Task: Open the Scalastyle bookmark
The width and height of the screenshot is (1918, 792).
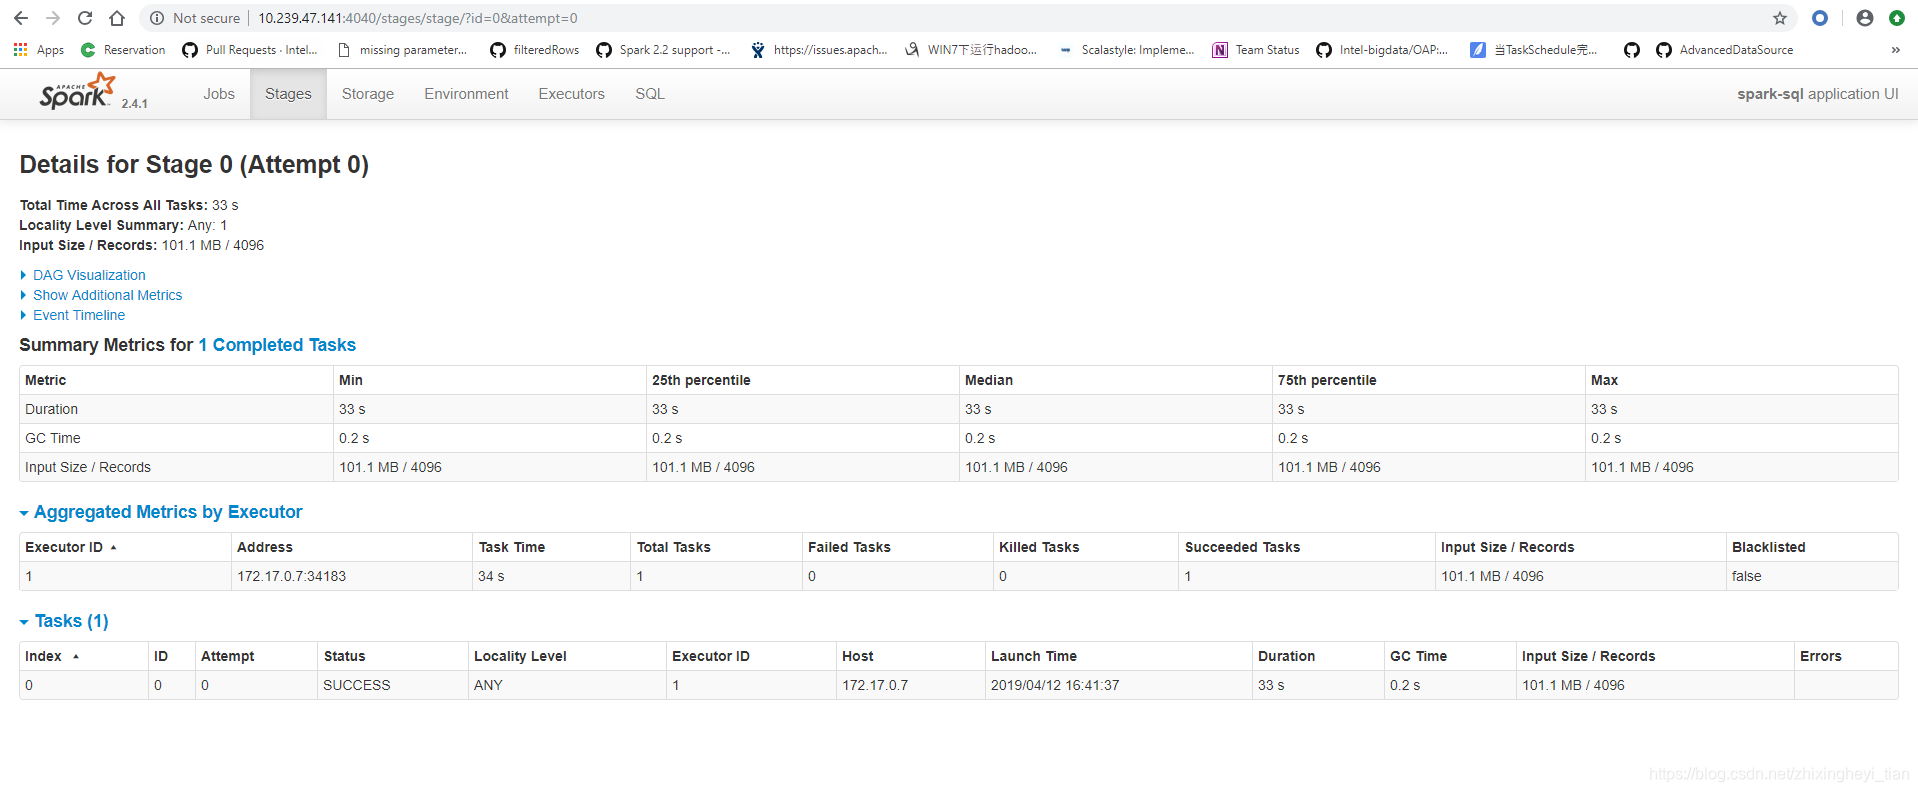Action: pos(1126,50)
